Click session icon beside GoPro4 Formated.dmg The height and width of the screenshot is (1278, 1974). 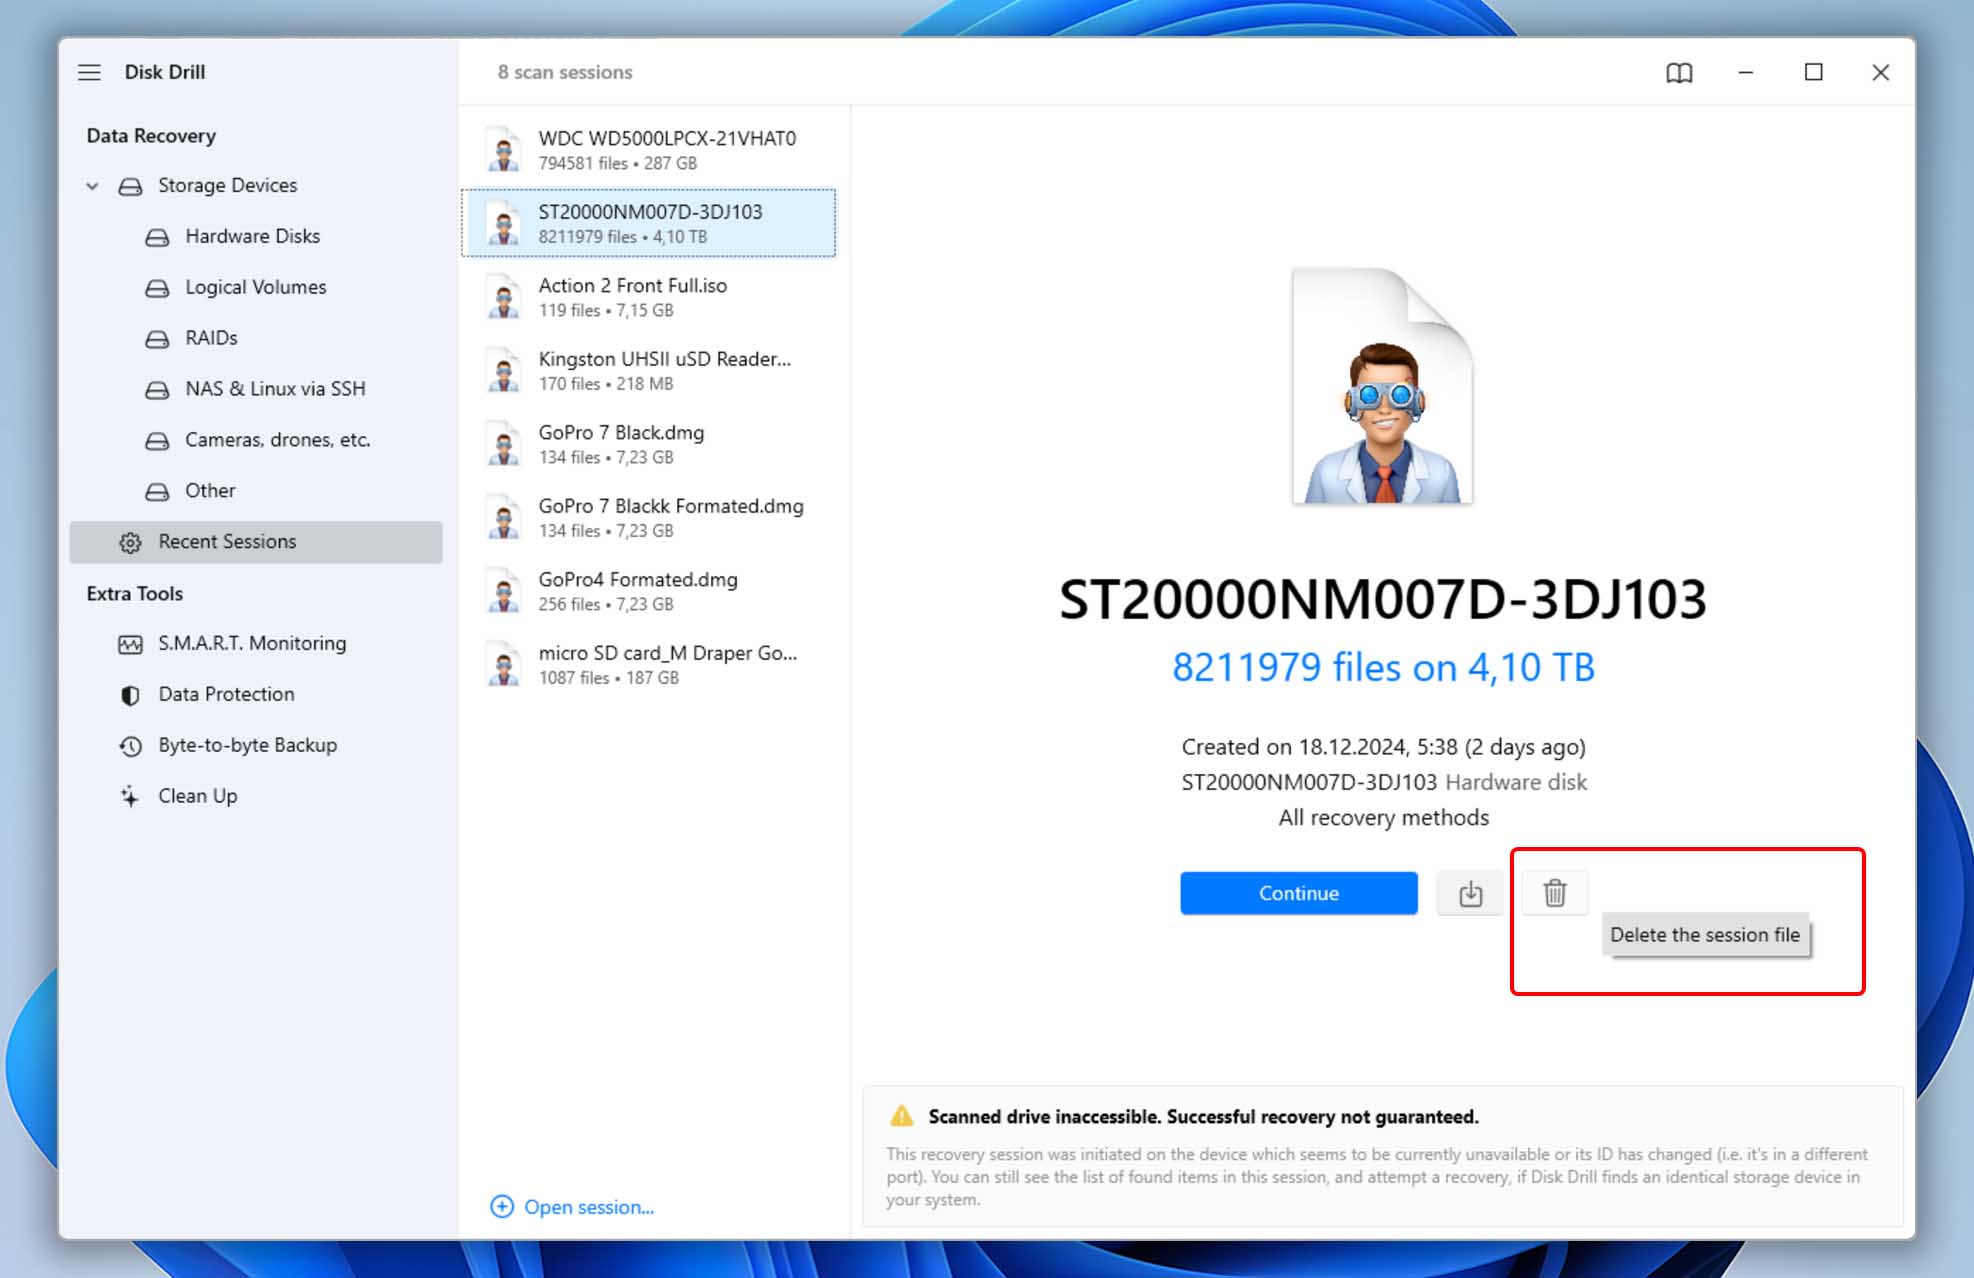503,591
